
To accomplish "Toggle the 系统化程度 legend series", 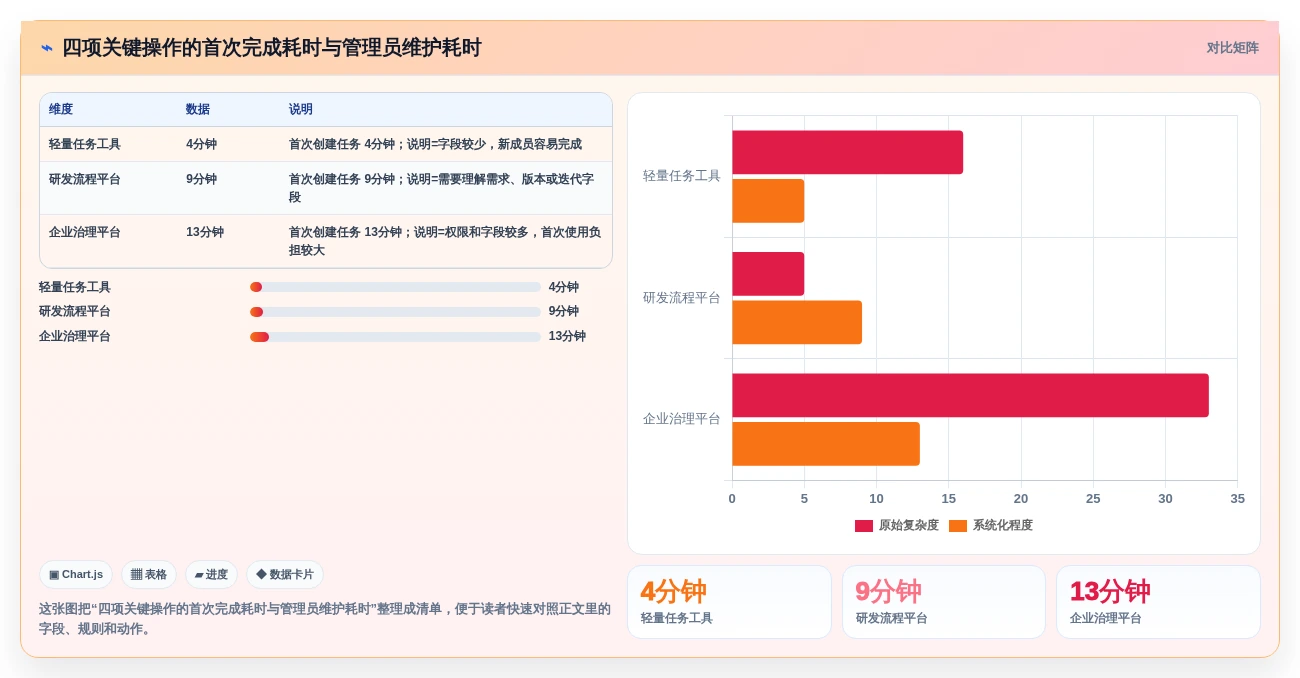I will coord(991,525).
